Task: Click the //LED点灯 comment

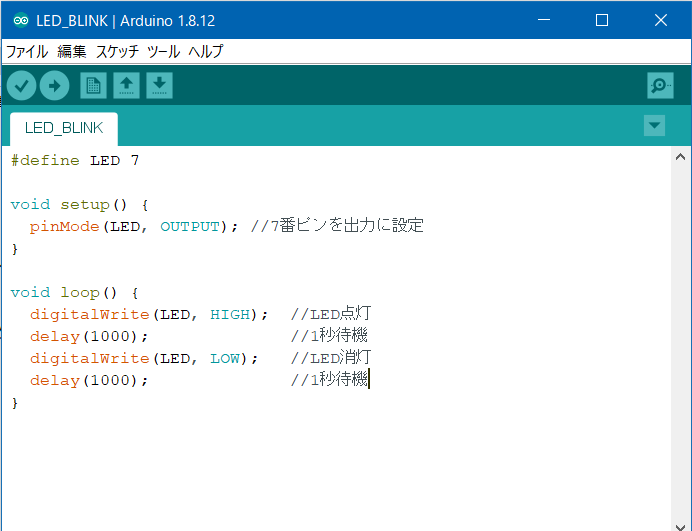Action: point(331,314)
